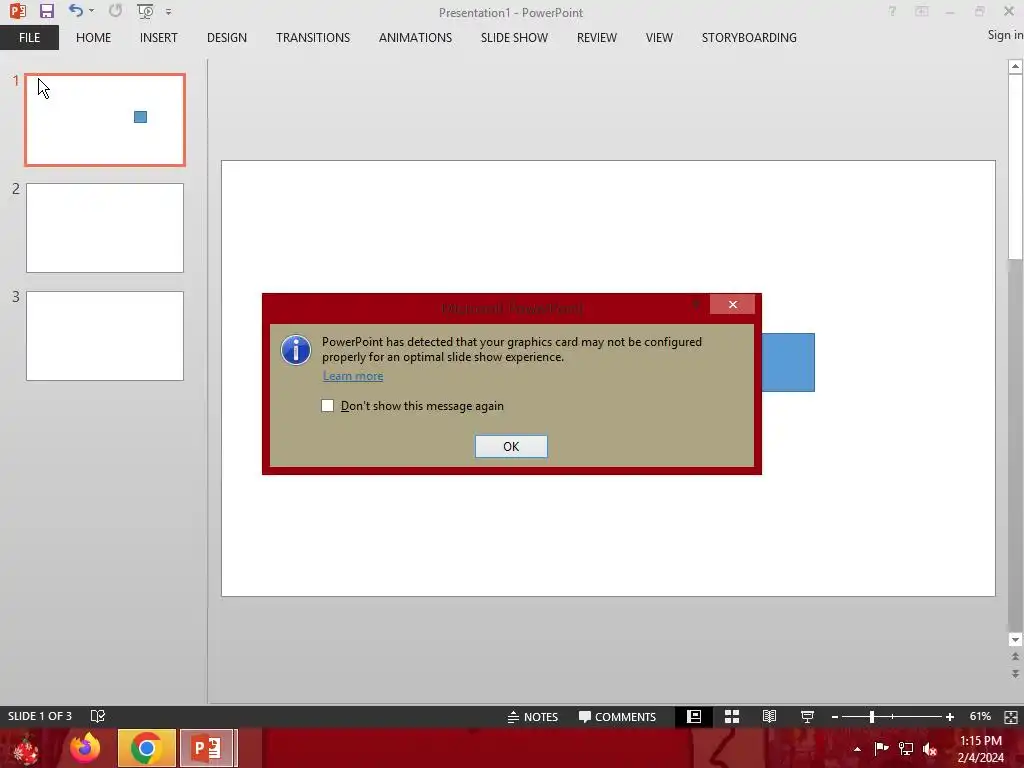Open the ANIMATIONS ribbon tab
The height and width of the screenshot is (768, 1024).
tap(415, 38)
